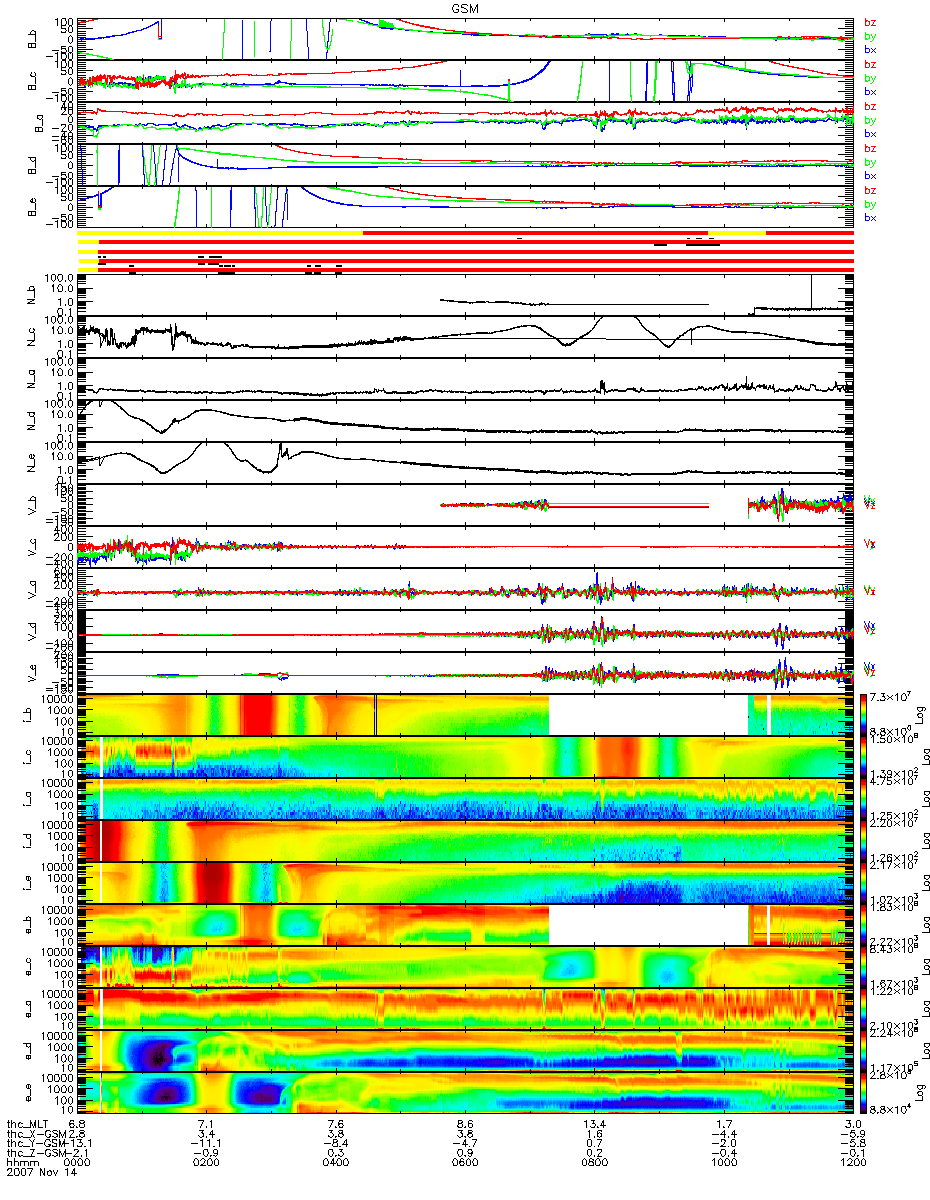This screenshot has height=1200, width=930.
Task: Click the 1000 time tick label
Action: tap(723, 1163)
